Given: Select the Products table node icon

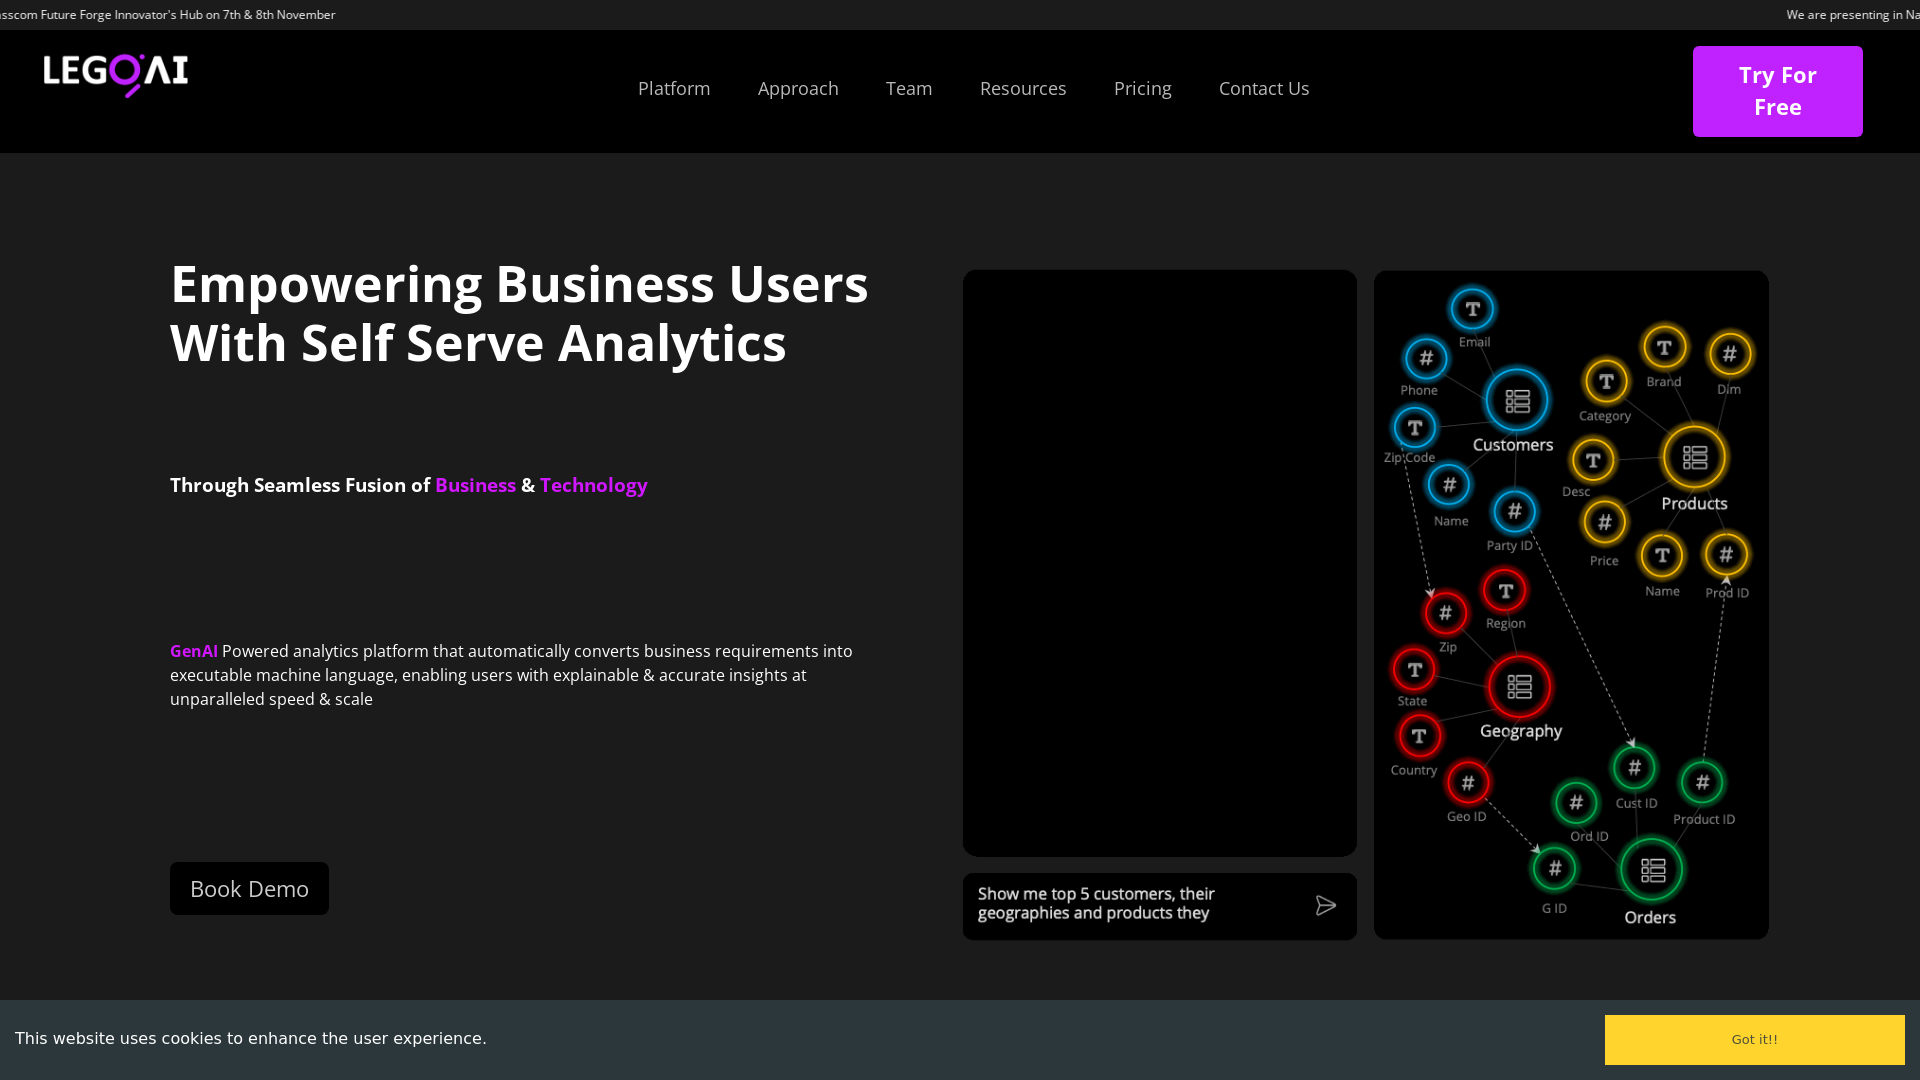Looking at the screenshot, I should pos(1694,458).
